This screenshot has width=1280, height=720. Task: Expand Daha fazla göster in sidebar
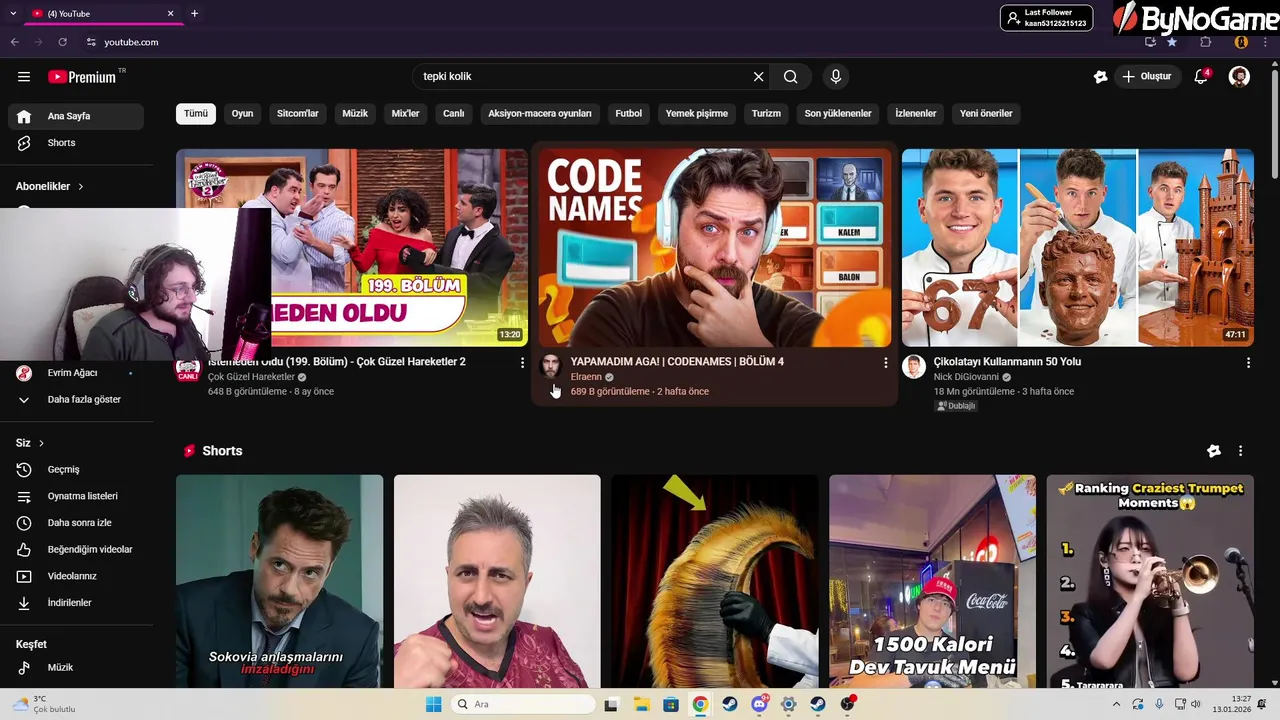coord(76,399)
